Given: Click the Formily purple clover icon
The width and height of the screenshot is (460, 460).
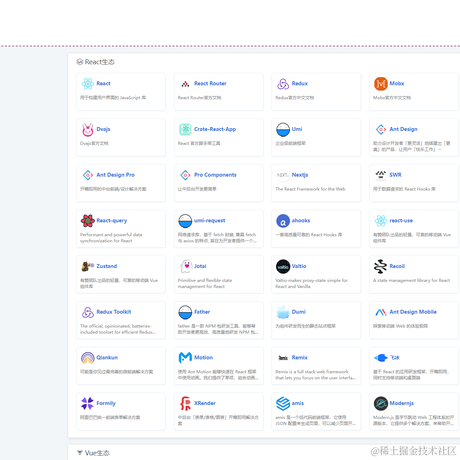Looking at the screenshot, I should (x=88, y=403).
